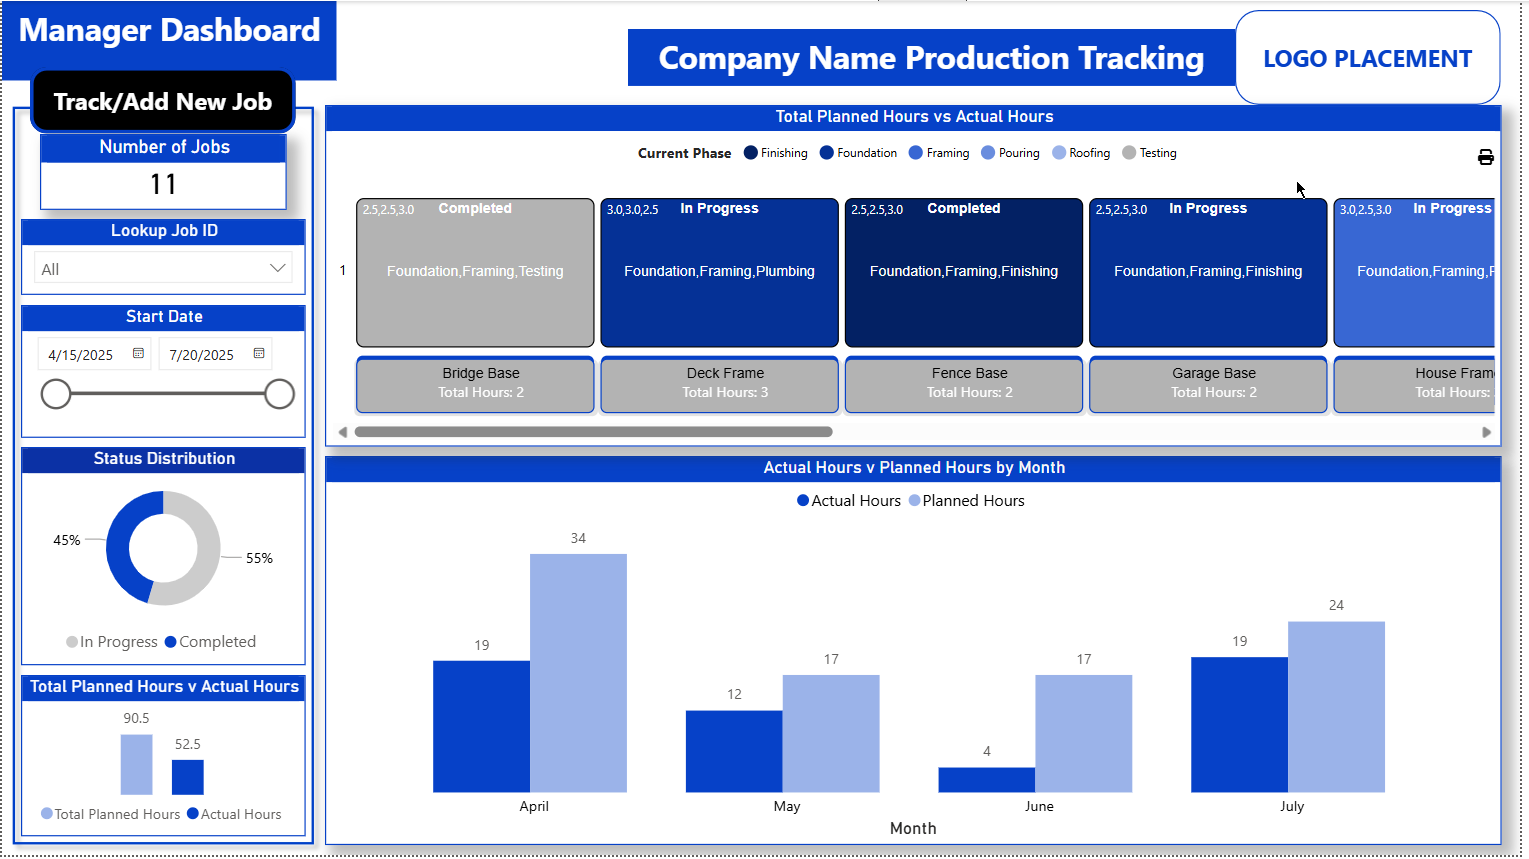Screen dimensions: 1529x859
Task: Select the April Planned Hours bar
Action: coord(578,672)
